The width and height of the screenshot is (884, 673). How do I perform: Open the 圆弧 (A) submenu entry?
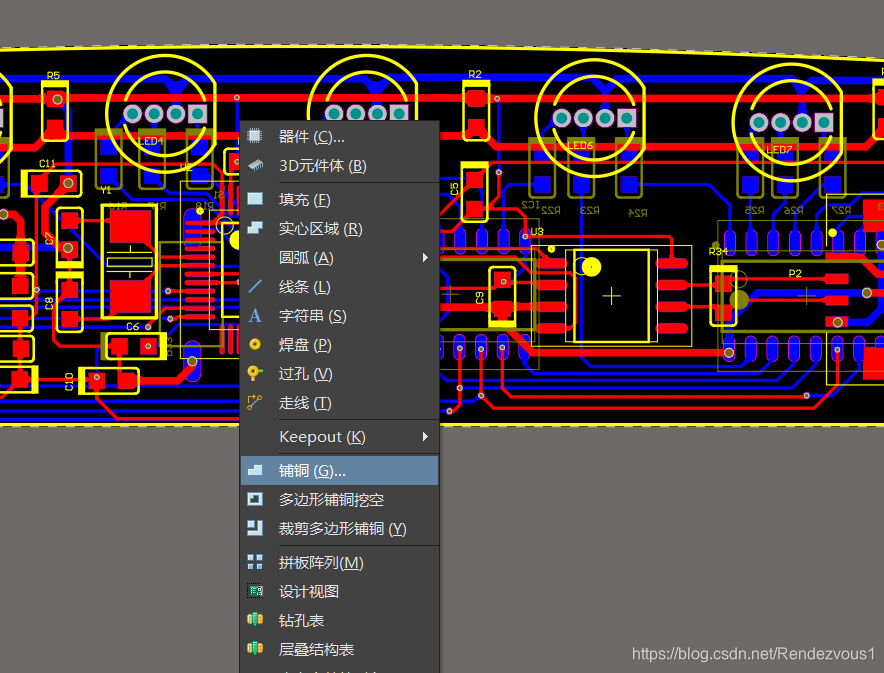(x=339, y=258)
